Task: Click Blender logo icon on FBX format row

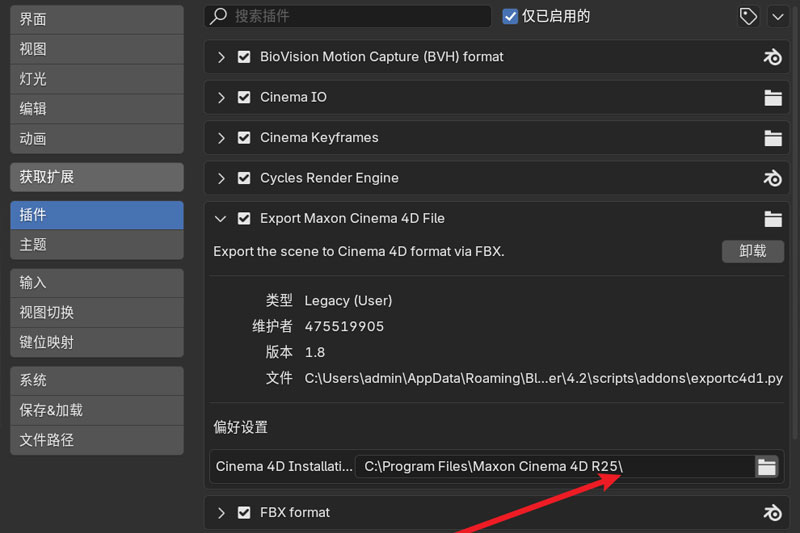Action: (x=772, y=513)
